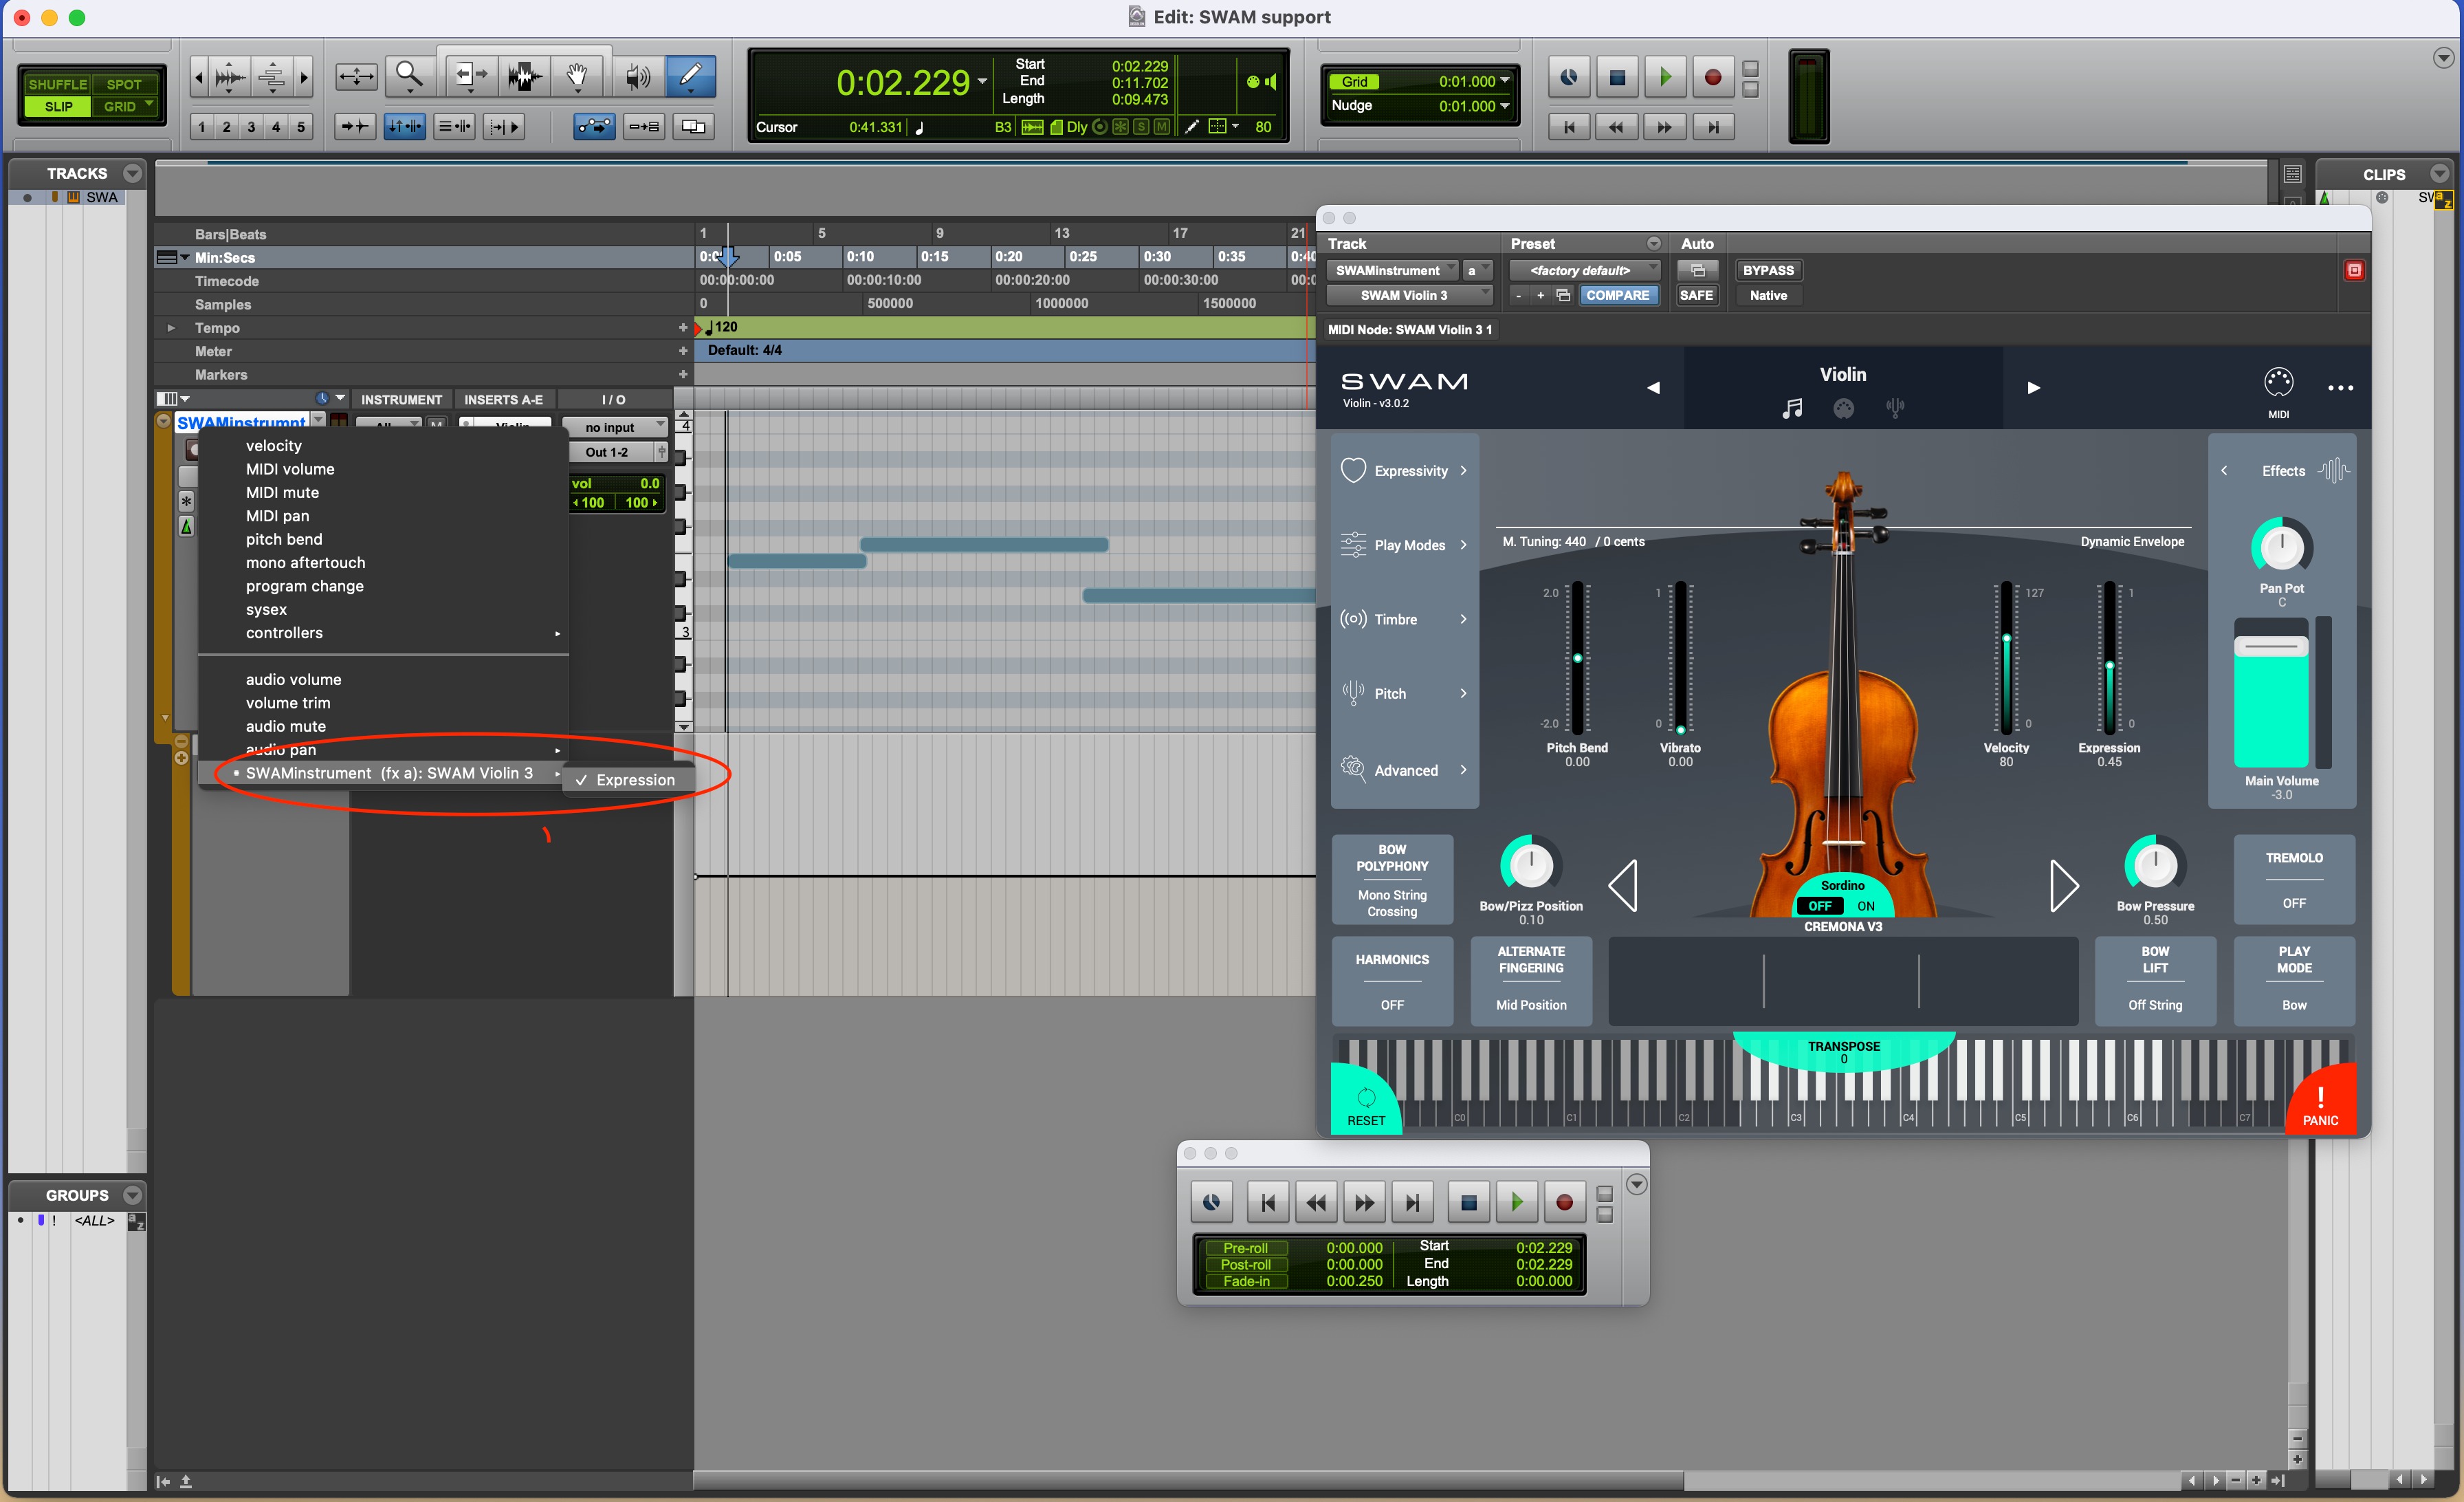Switch Sordino to ON
Viewport: 2464px width, 1502px height.
pos(1865,906)
